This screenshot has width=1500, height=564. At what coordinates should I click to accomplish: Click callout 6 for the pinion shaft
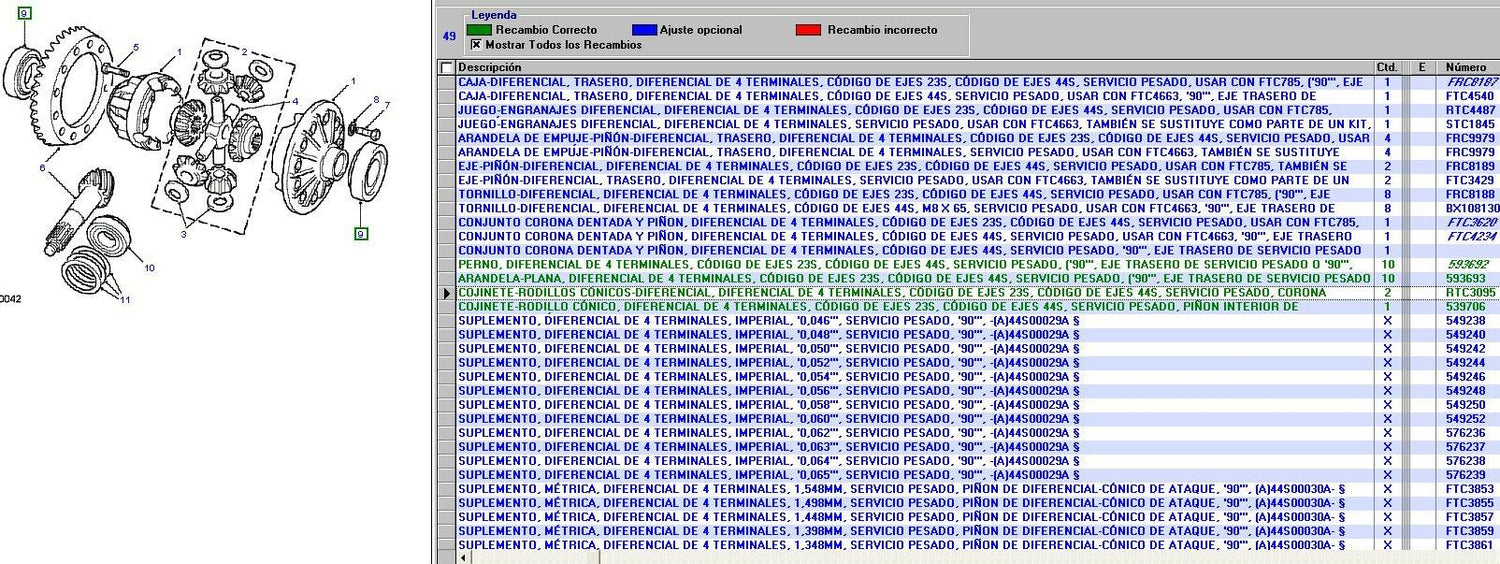tap(43, 168)
